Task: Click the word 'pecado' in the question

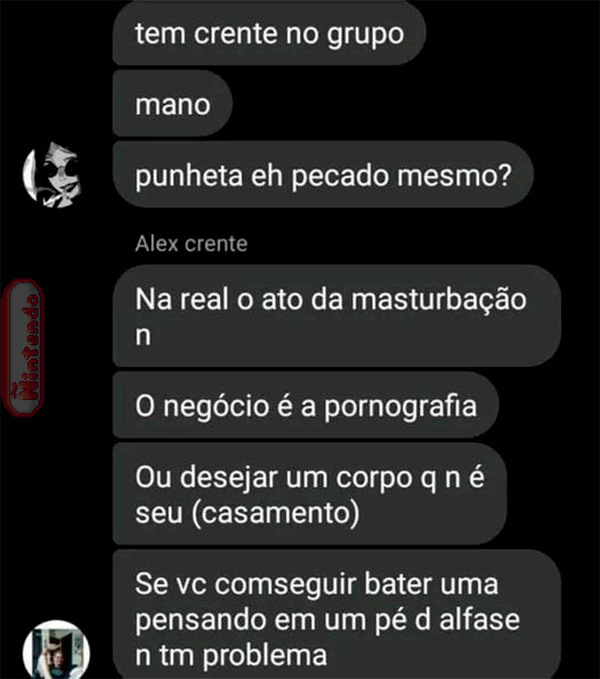Action: [340, 177]
